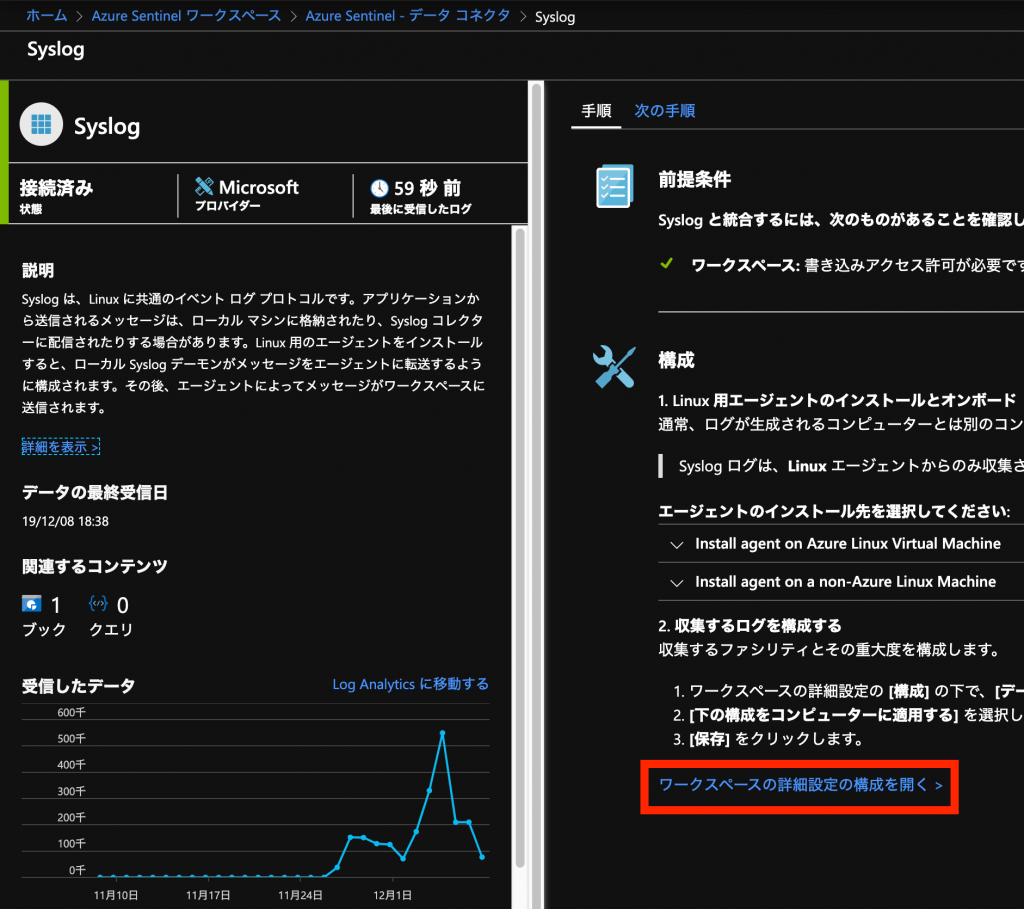Open Azure Sentinel ワークスペース breadcrumb link

click(x=186, y=16)
